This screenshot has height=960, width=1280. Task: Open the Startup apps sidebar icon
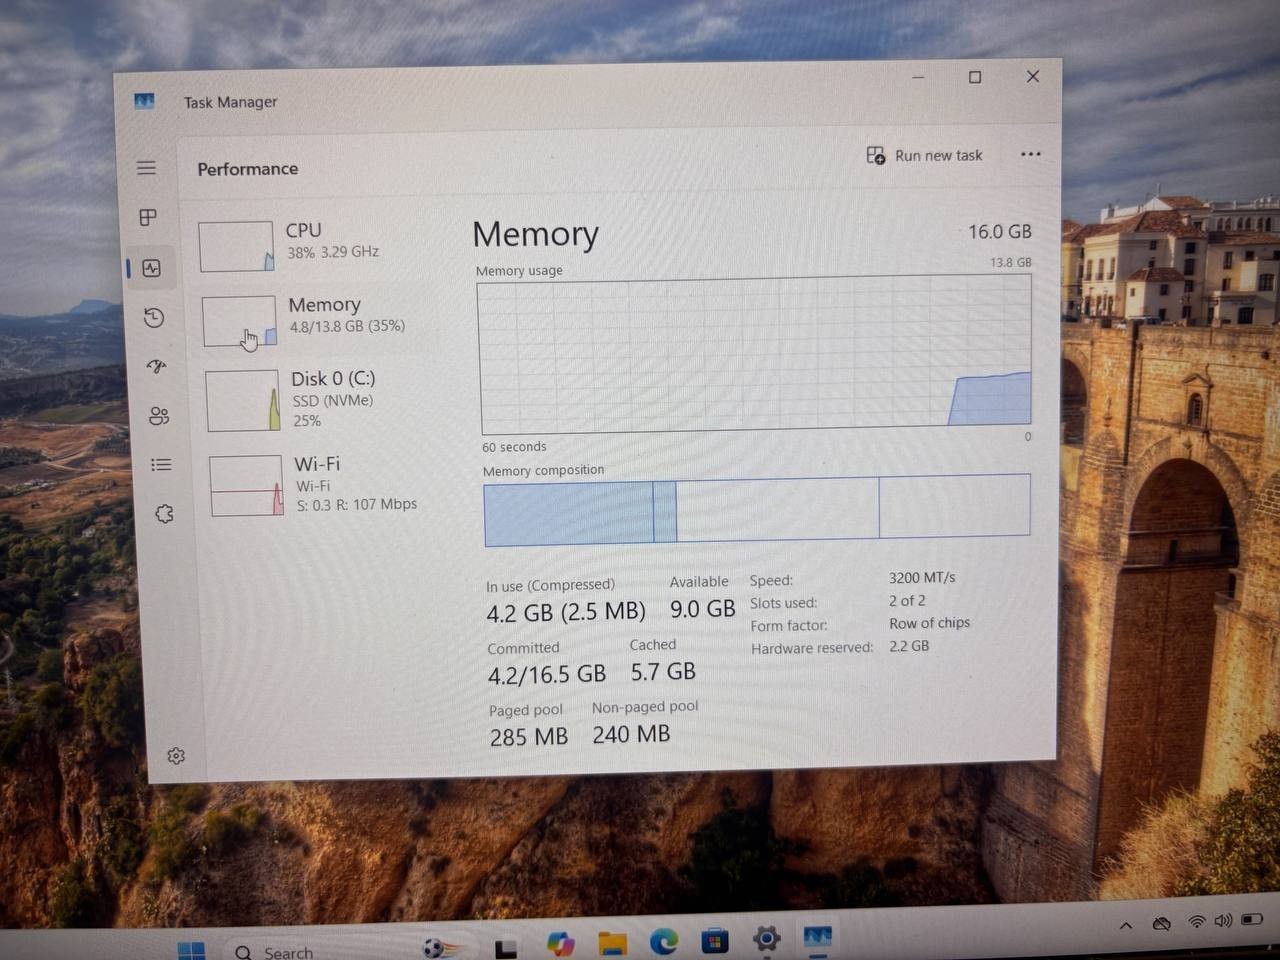tap(156, 366)
